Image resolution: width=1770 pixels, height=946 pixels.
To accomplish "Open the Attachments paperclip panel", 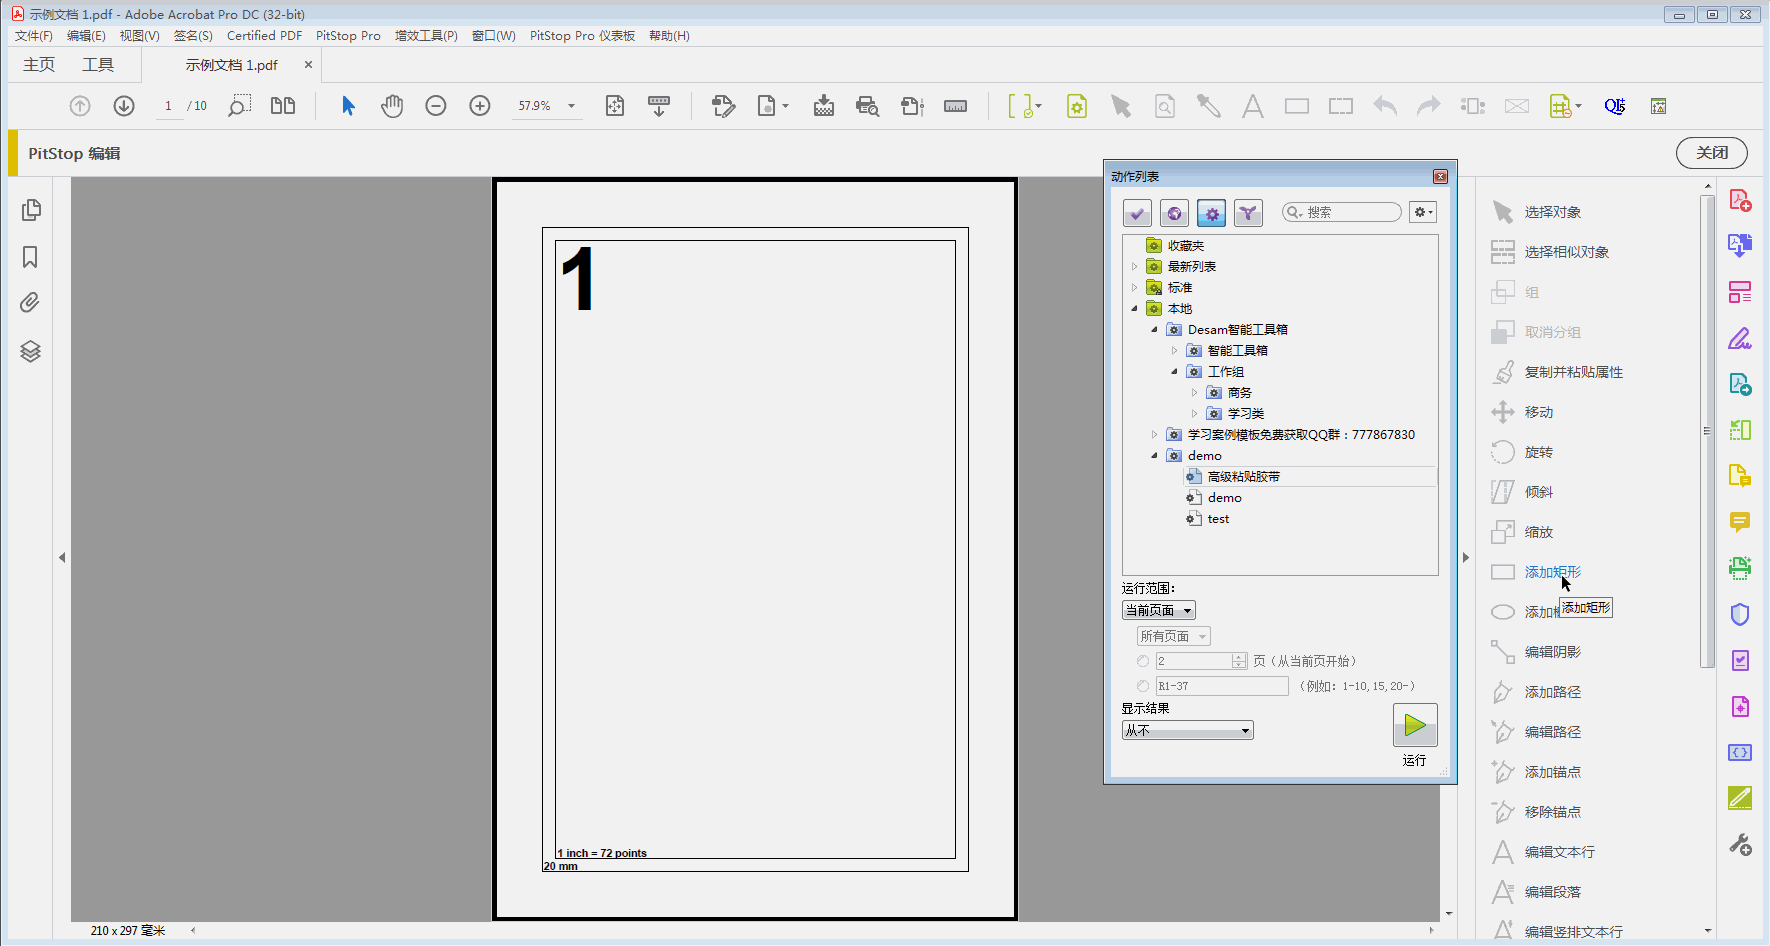I will [x=30, y=303].
